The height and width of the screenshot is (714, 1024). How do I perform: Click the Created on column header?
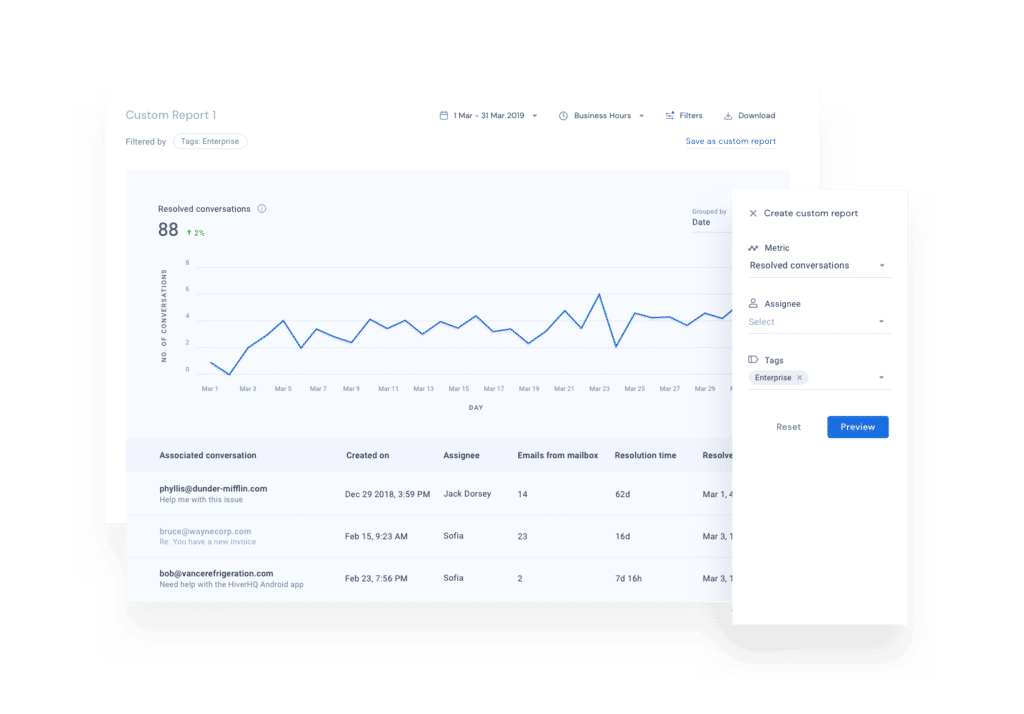coord(368,455)
